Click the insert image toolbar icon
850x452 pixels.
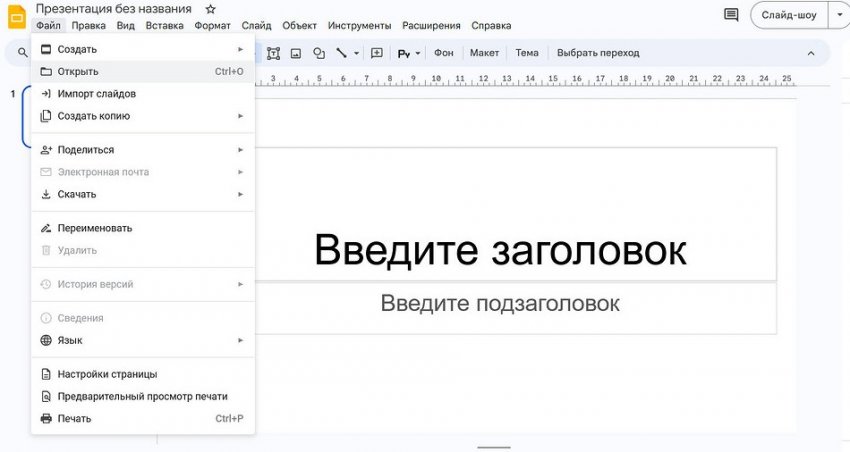tap(296, 53)
